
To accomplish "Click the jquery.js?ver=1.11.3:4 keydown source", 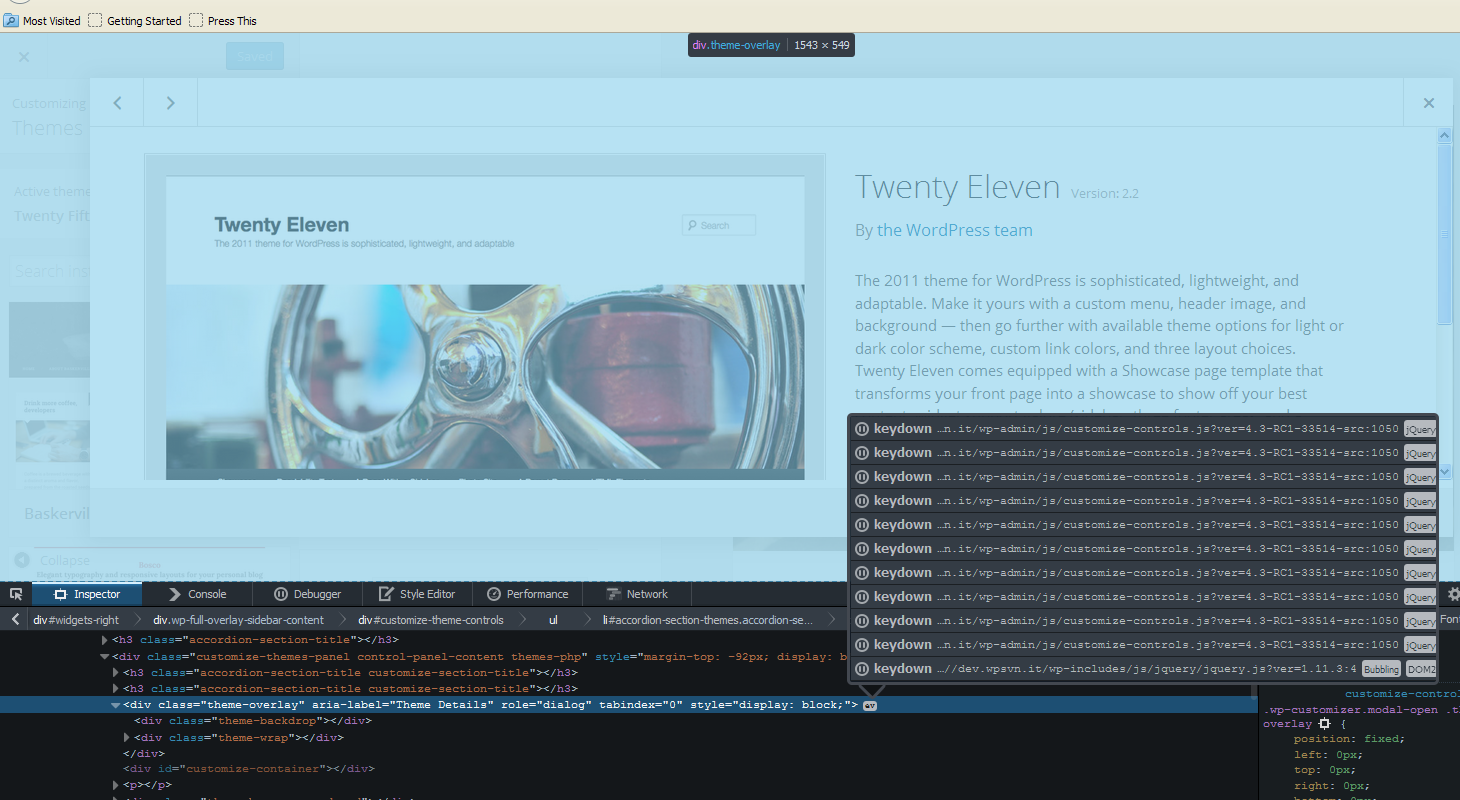I will click(1147, 669).
